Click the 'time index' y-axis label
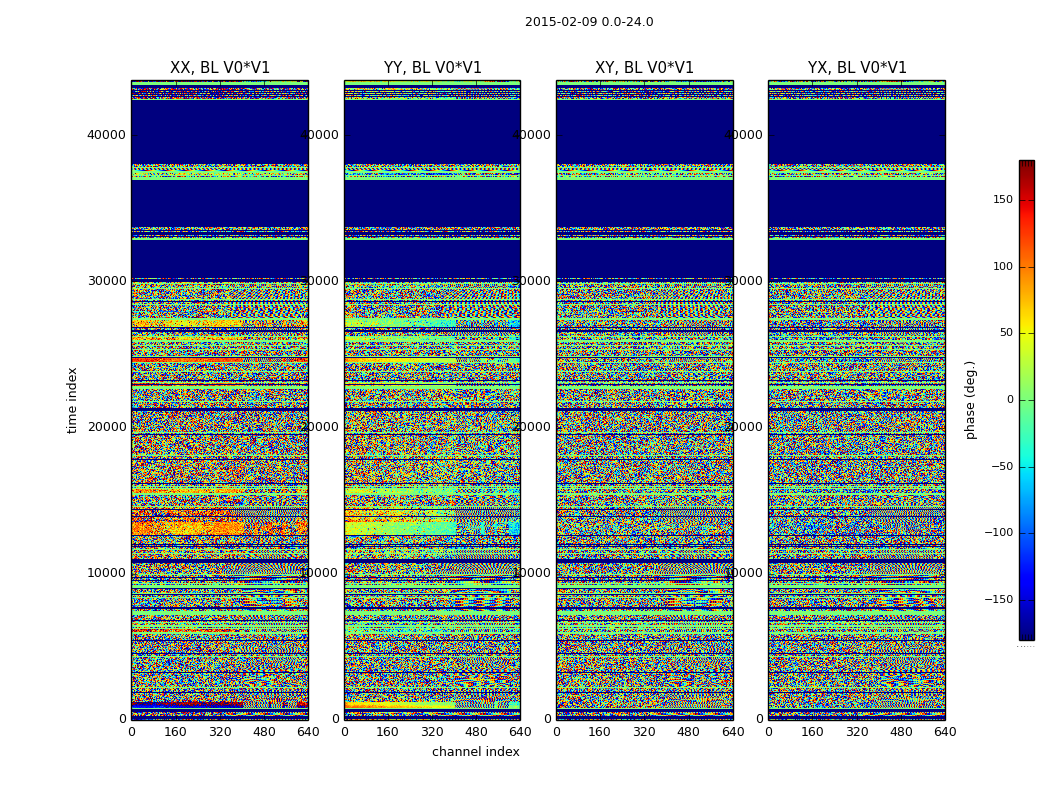 (x=72, y=400)
